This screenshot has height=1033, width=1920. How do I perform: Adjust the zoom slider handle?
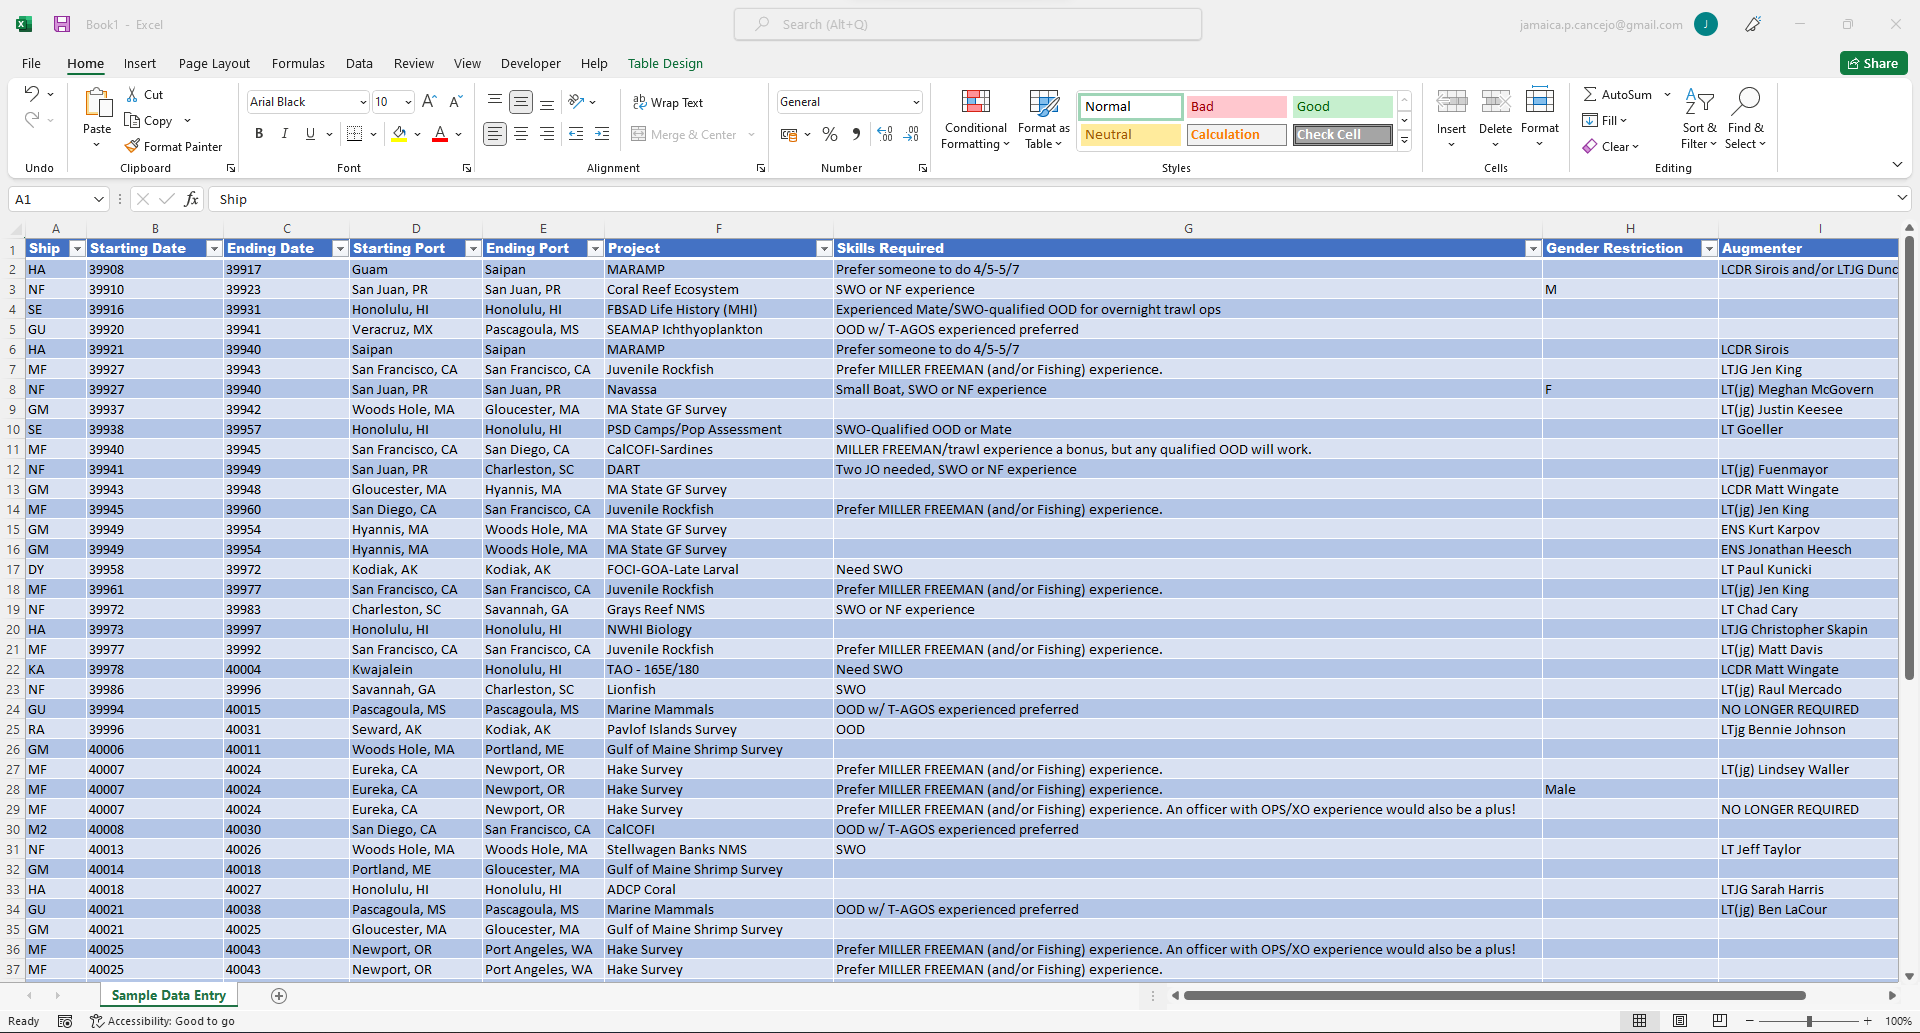pos(1809,1021)
